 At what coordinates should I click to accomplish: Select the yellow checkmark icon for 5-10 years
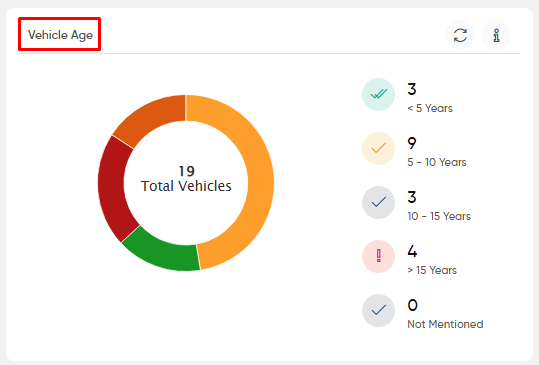[x=378, y=148]
